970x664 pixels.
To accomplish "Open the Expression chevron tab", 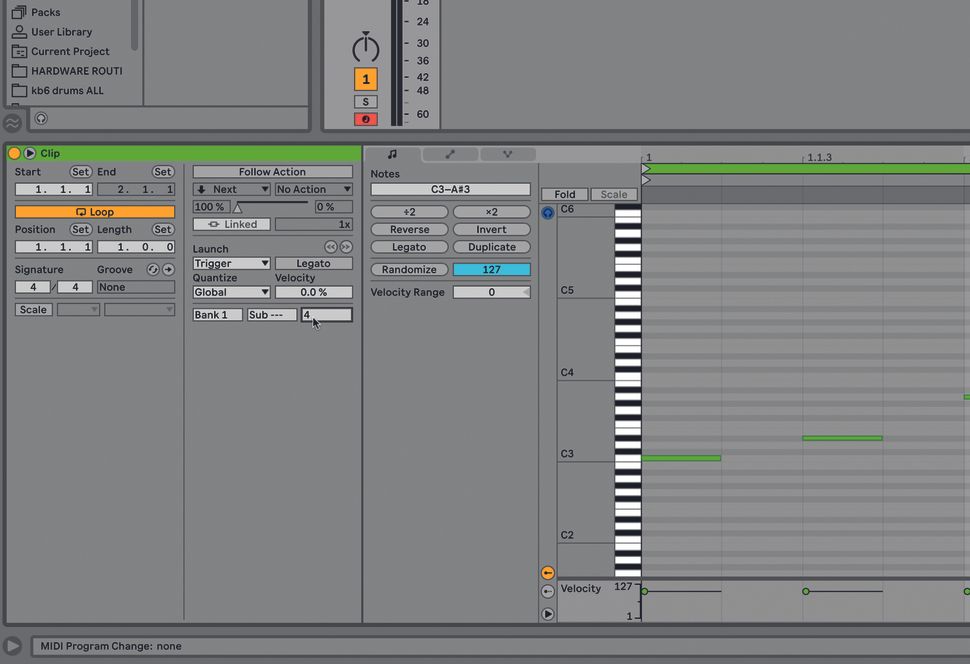I will (508, 154).
